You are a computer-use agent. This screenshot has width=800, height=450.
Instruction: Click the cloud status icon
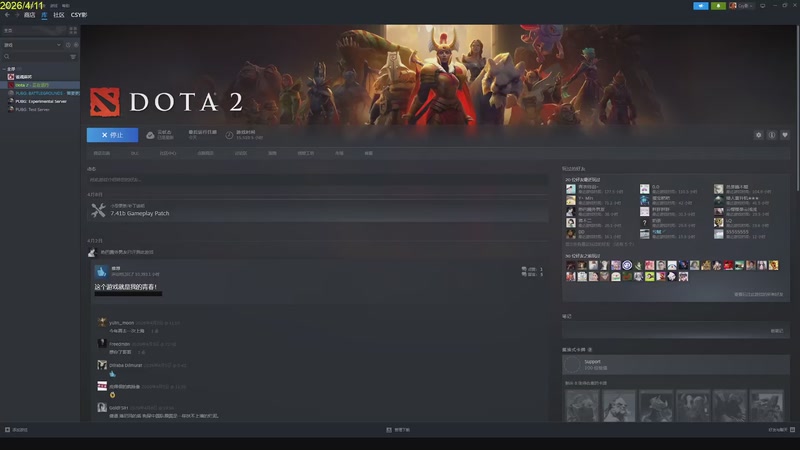click(x=151, y=135)
